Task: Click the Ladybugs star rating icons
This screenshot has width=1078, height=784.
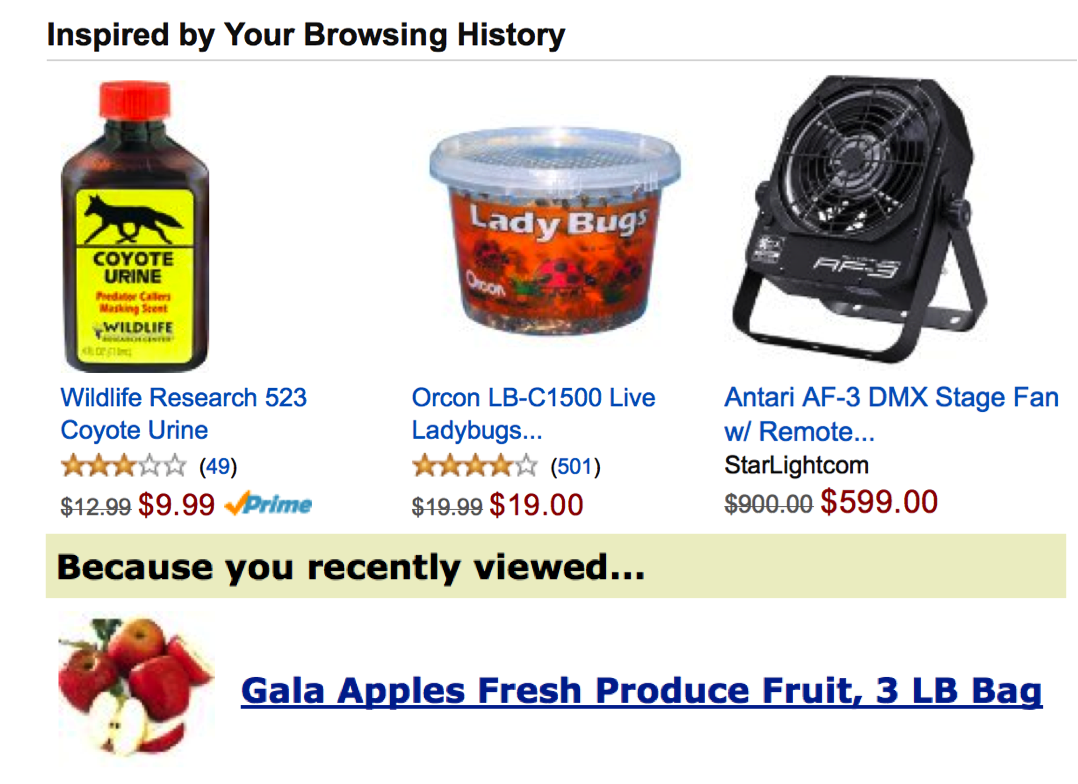Action: pos(474,466)
